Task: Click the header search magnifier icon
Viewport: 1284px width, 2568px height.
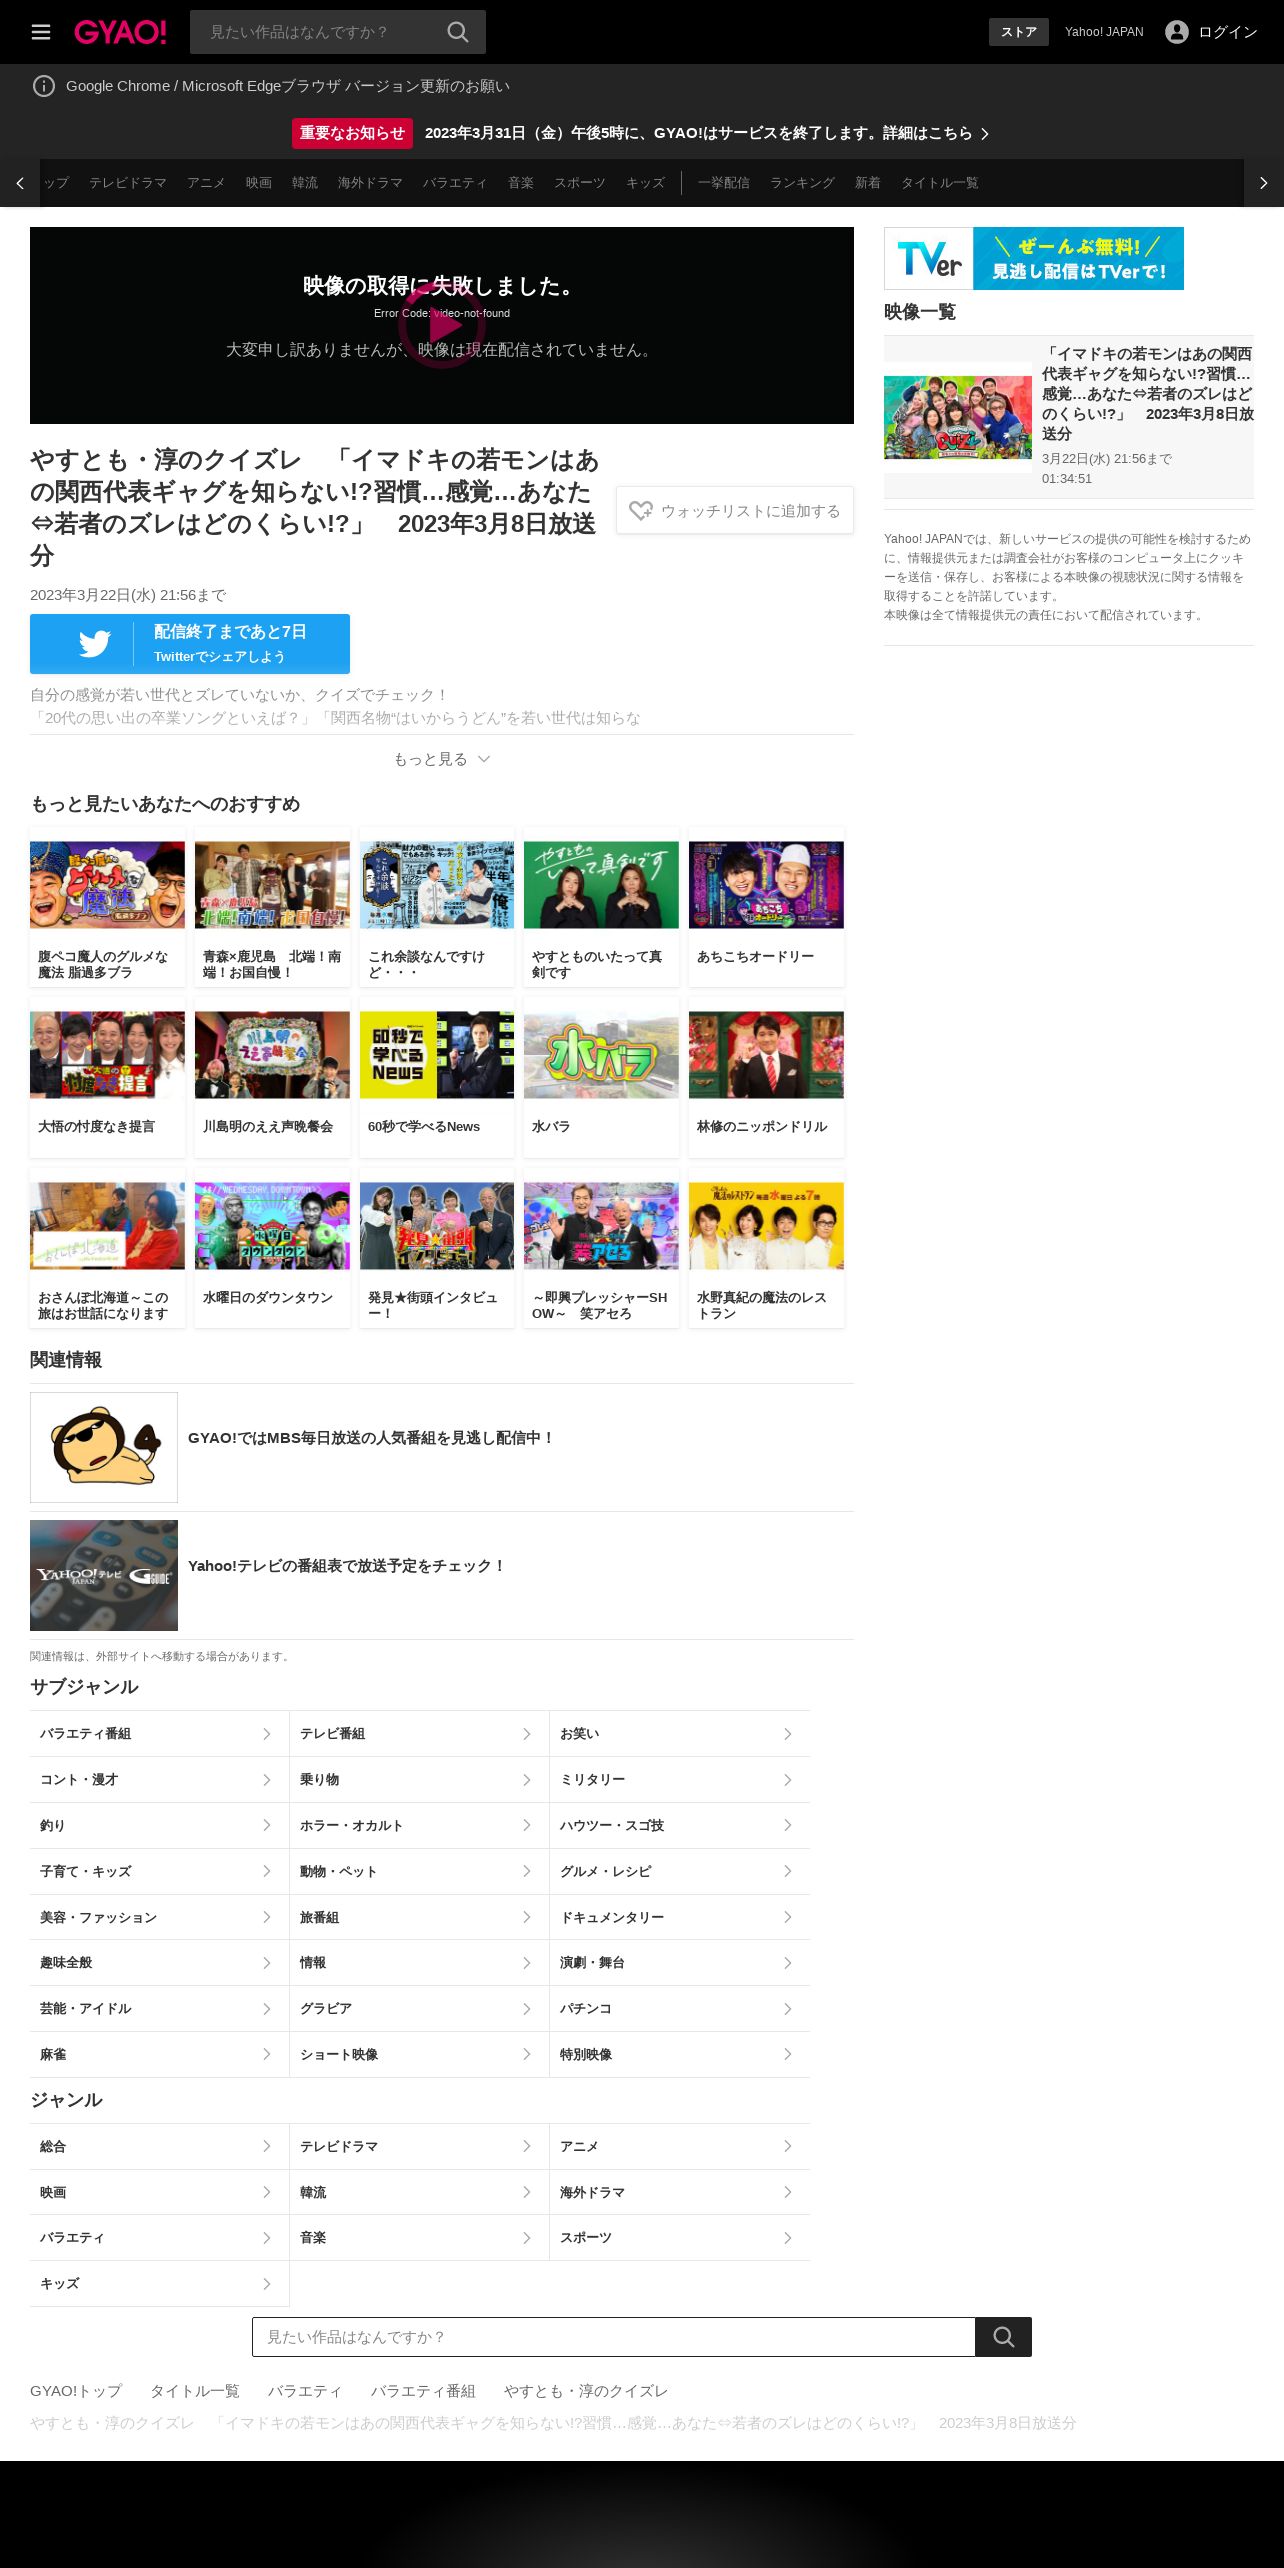Action: [458, 32]
